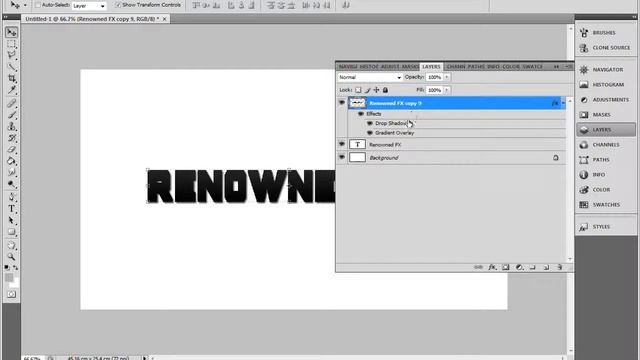Open the Adjustments panel button
This screenshot has height=360, width=640.
coord(606,100)
